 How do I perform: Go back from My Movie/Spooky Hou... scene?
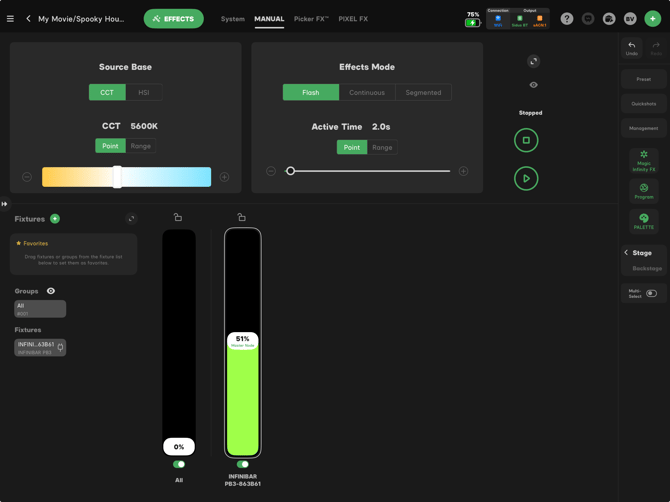coord(28,19)
